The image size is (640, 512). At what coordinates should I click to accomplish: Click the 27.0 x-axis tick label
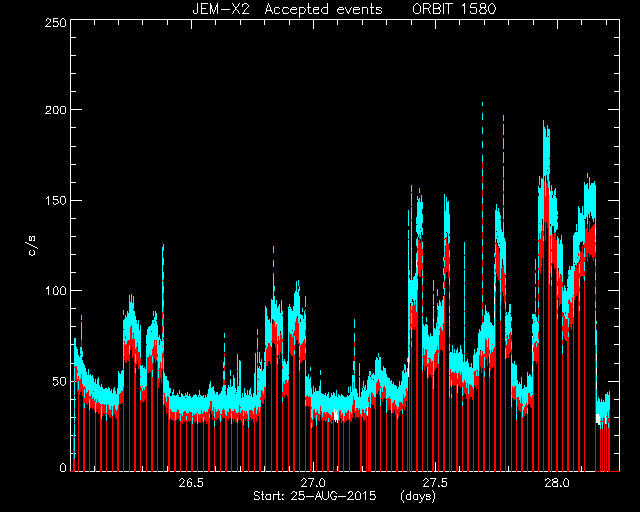(x=313, y=483)
